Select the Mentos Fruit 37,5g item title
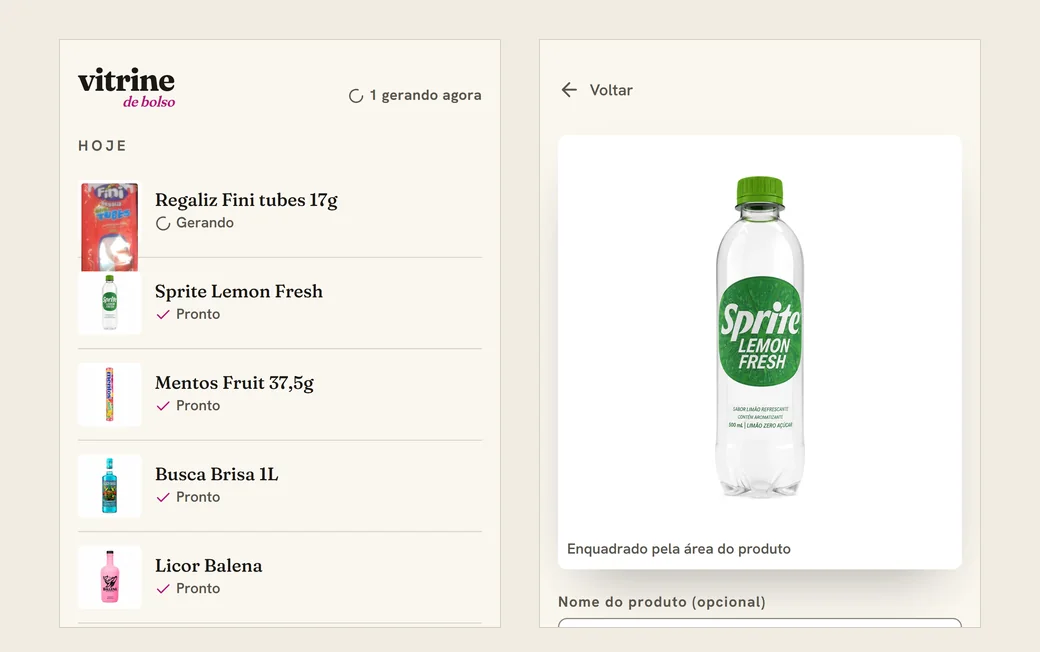 pos(234,383)
